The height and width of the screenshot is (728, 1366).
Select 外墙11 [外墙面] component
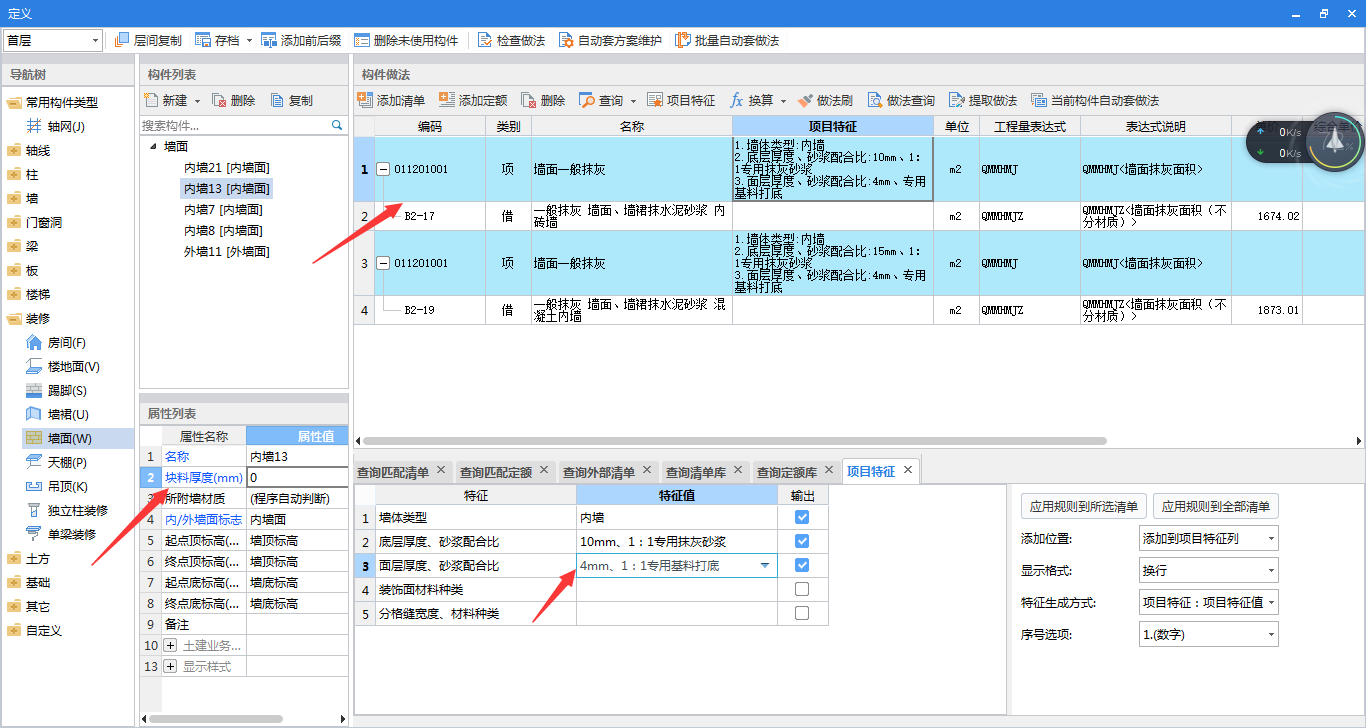pos(226,251)
